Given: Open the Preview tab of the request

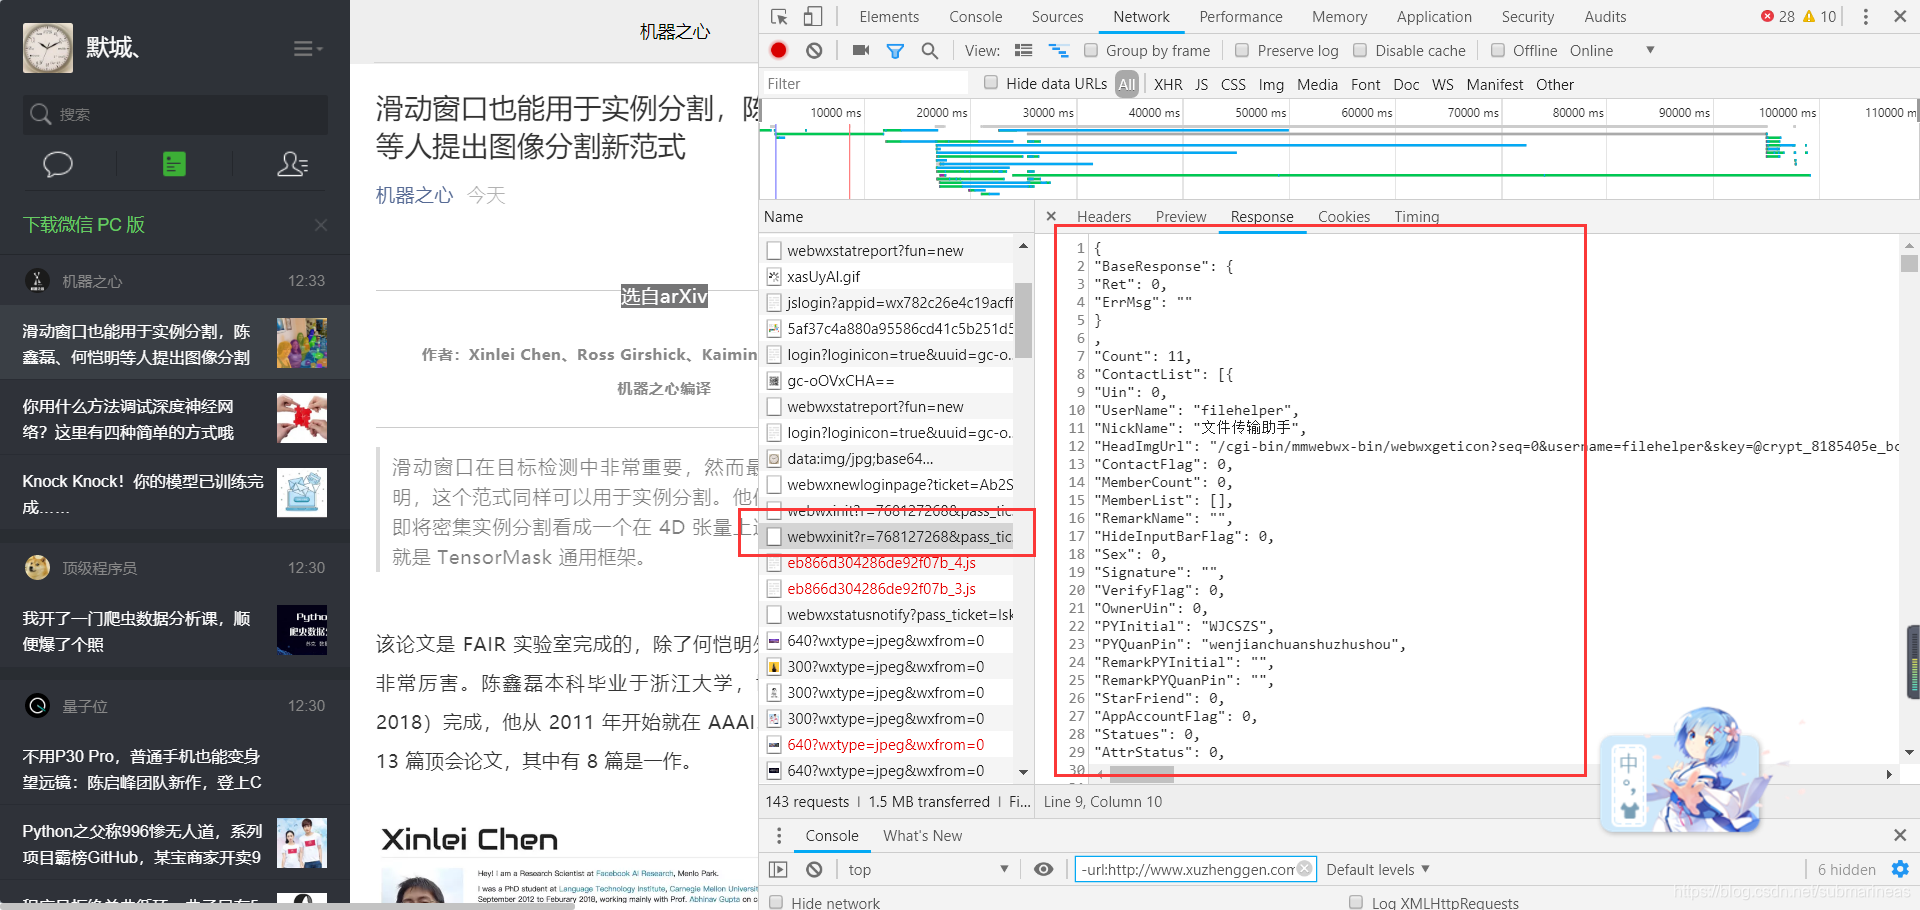Looking at the screenshot, I should (x=1181, y=217).
